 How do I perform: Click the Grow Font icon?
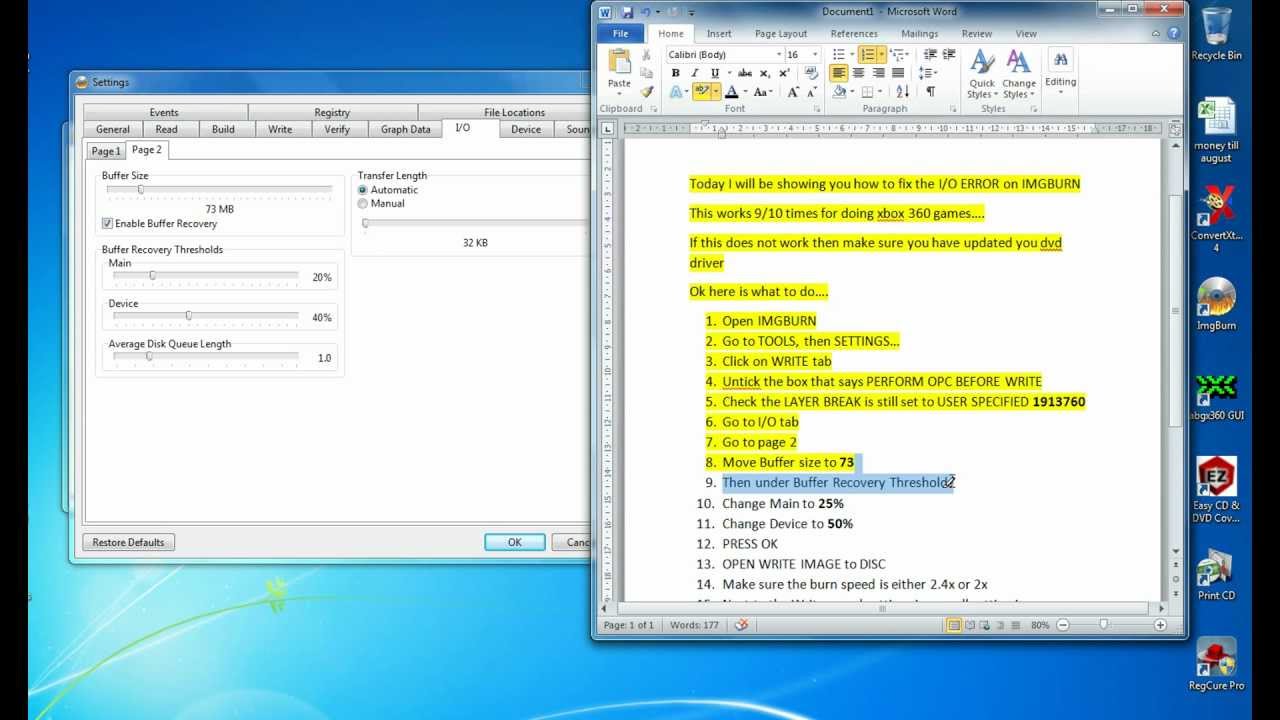point(793,91)
